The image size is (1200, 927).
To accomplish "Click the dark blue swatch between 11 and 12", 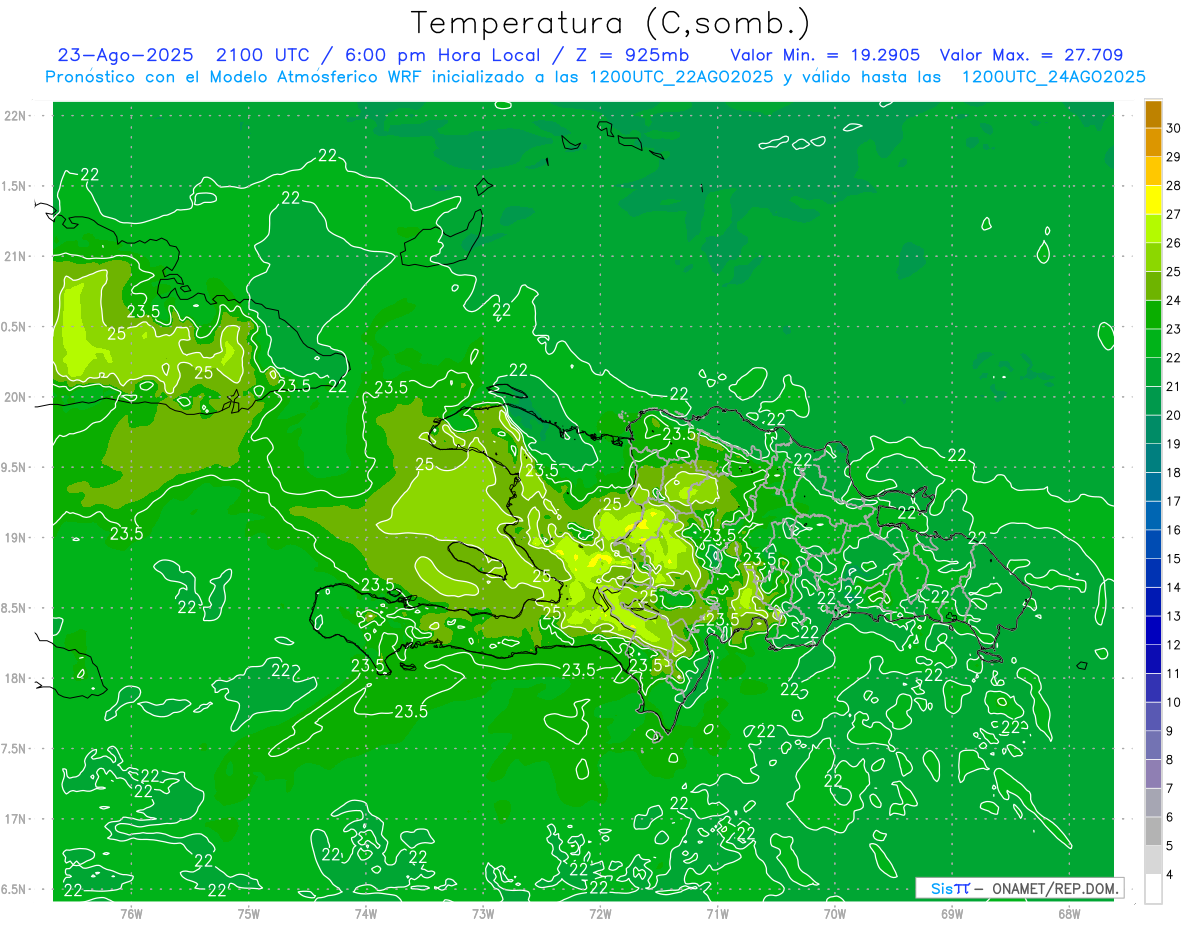I will click(x=1153, y=659).
